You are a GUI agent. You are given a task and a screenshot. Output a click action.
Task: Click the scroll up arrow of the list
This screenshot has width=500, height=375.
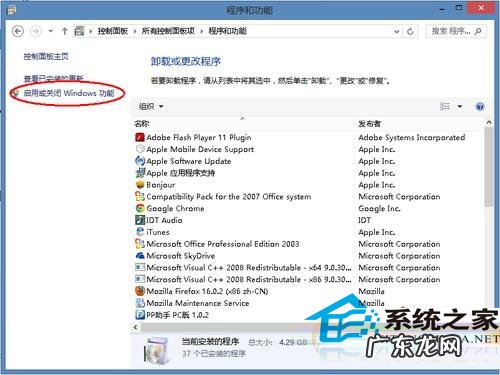click(x=489, y=123)
